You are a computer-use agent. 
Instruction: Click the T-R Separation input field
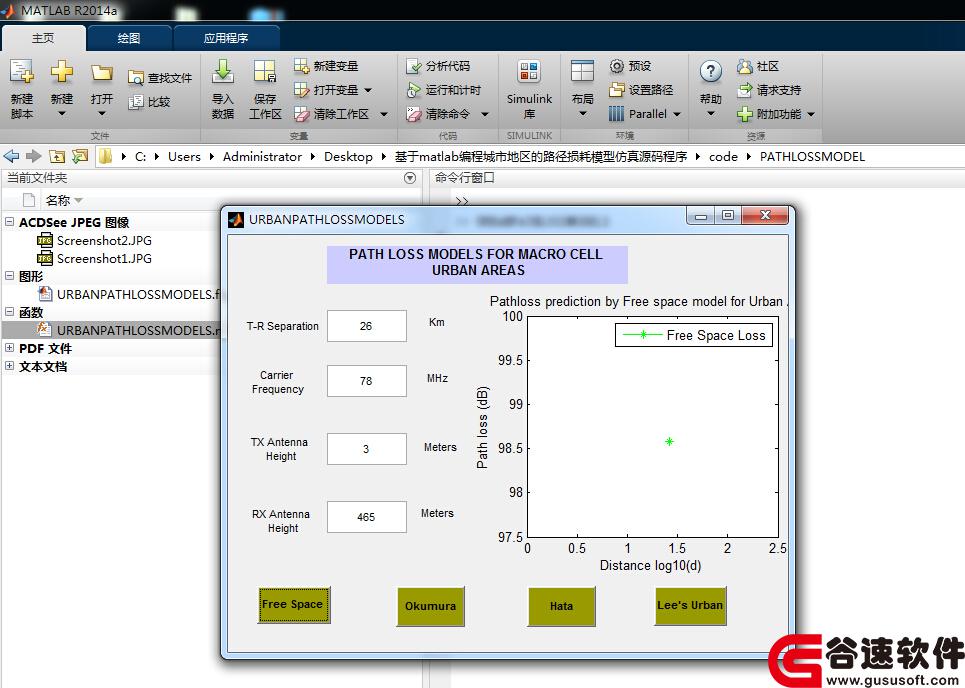point(367,326)
